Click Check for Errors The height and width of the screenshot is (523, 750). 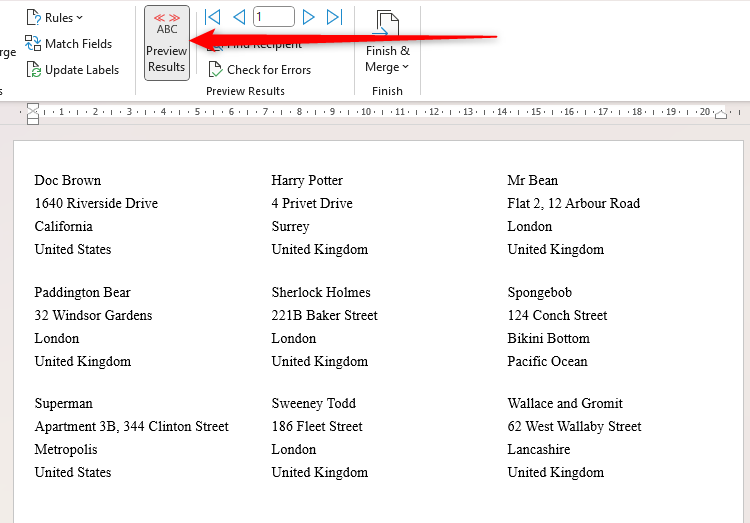pyautogui.click(x=260, y=70)
